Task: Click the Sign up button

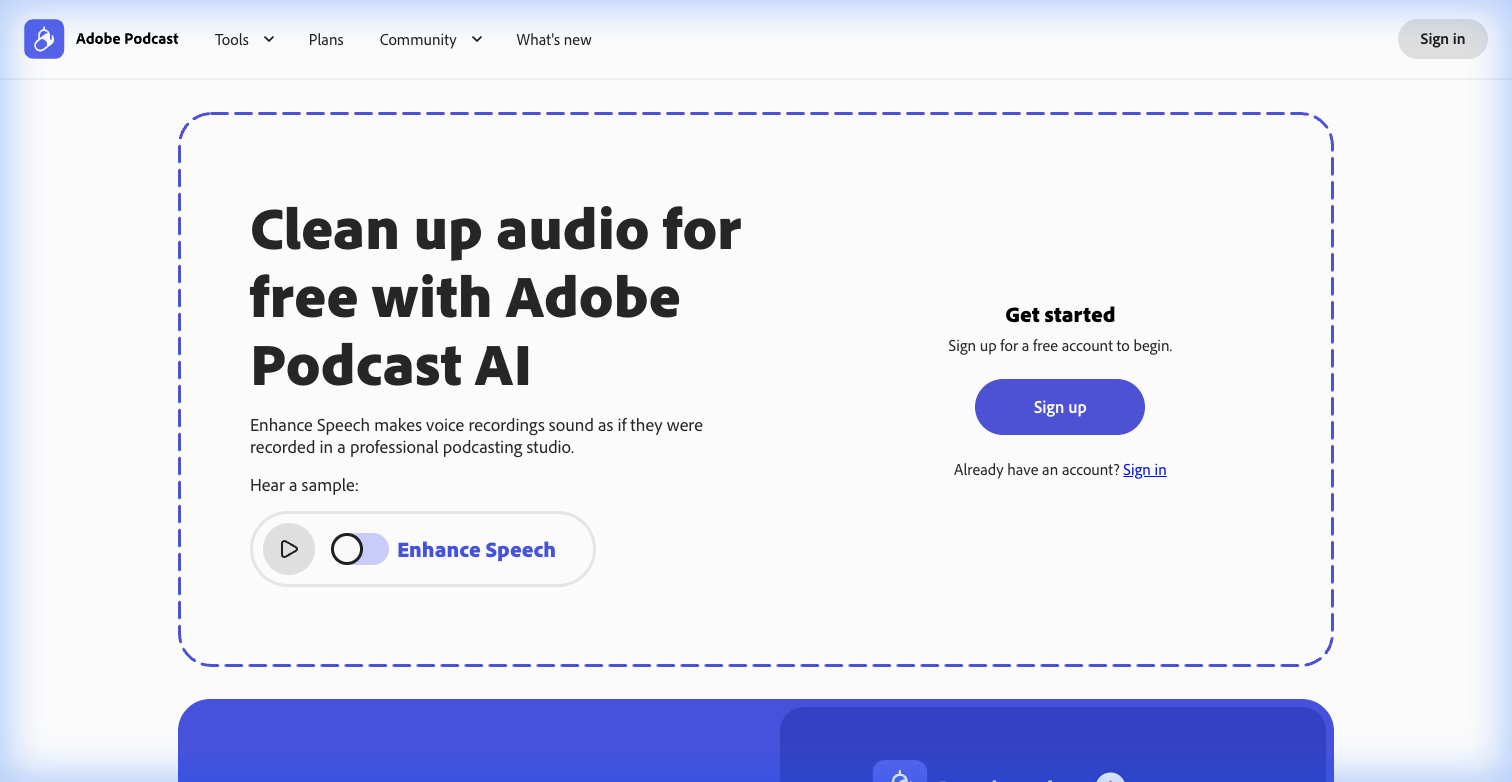Action: point(1059,407)
